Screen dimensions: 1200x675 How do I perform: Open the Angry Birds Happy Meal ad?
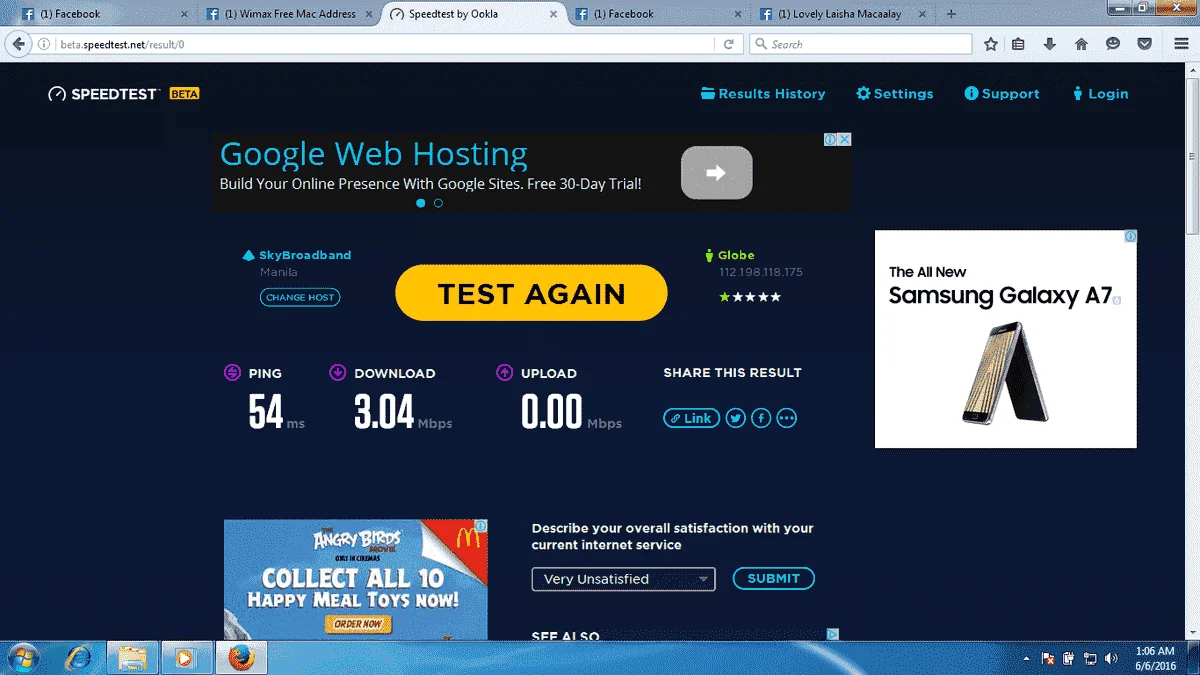tap(356, 579)
